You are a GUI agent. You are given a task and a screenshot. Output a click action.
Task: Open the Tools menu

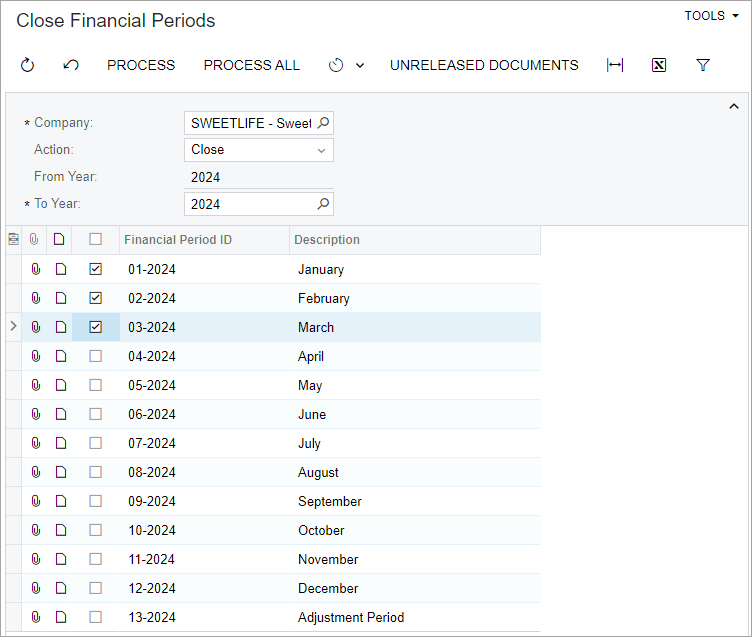click(711, 16)
